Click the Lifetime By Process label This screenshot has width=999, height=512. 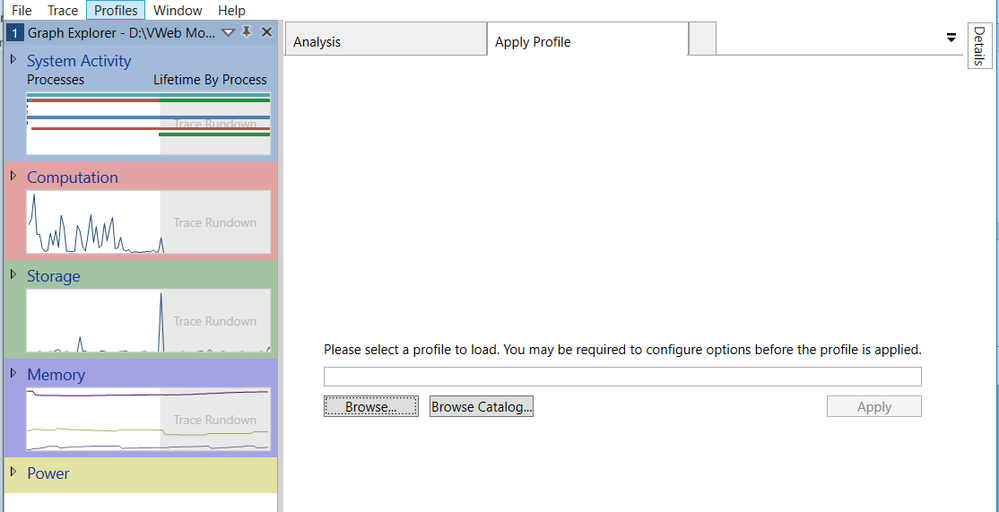210,80
